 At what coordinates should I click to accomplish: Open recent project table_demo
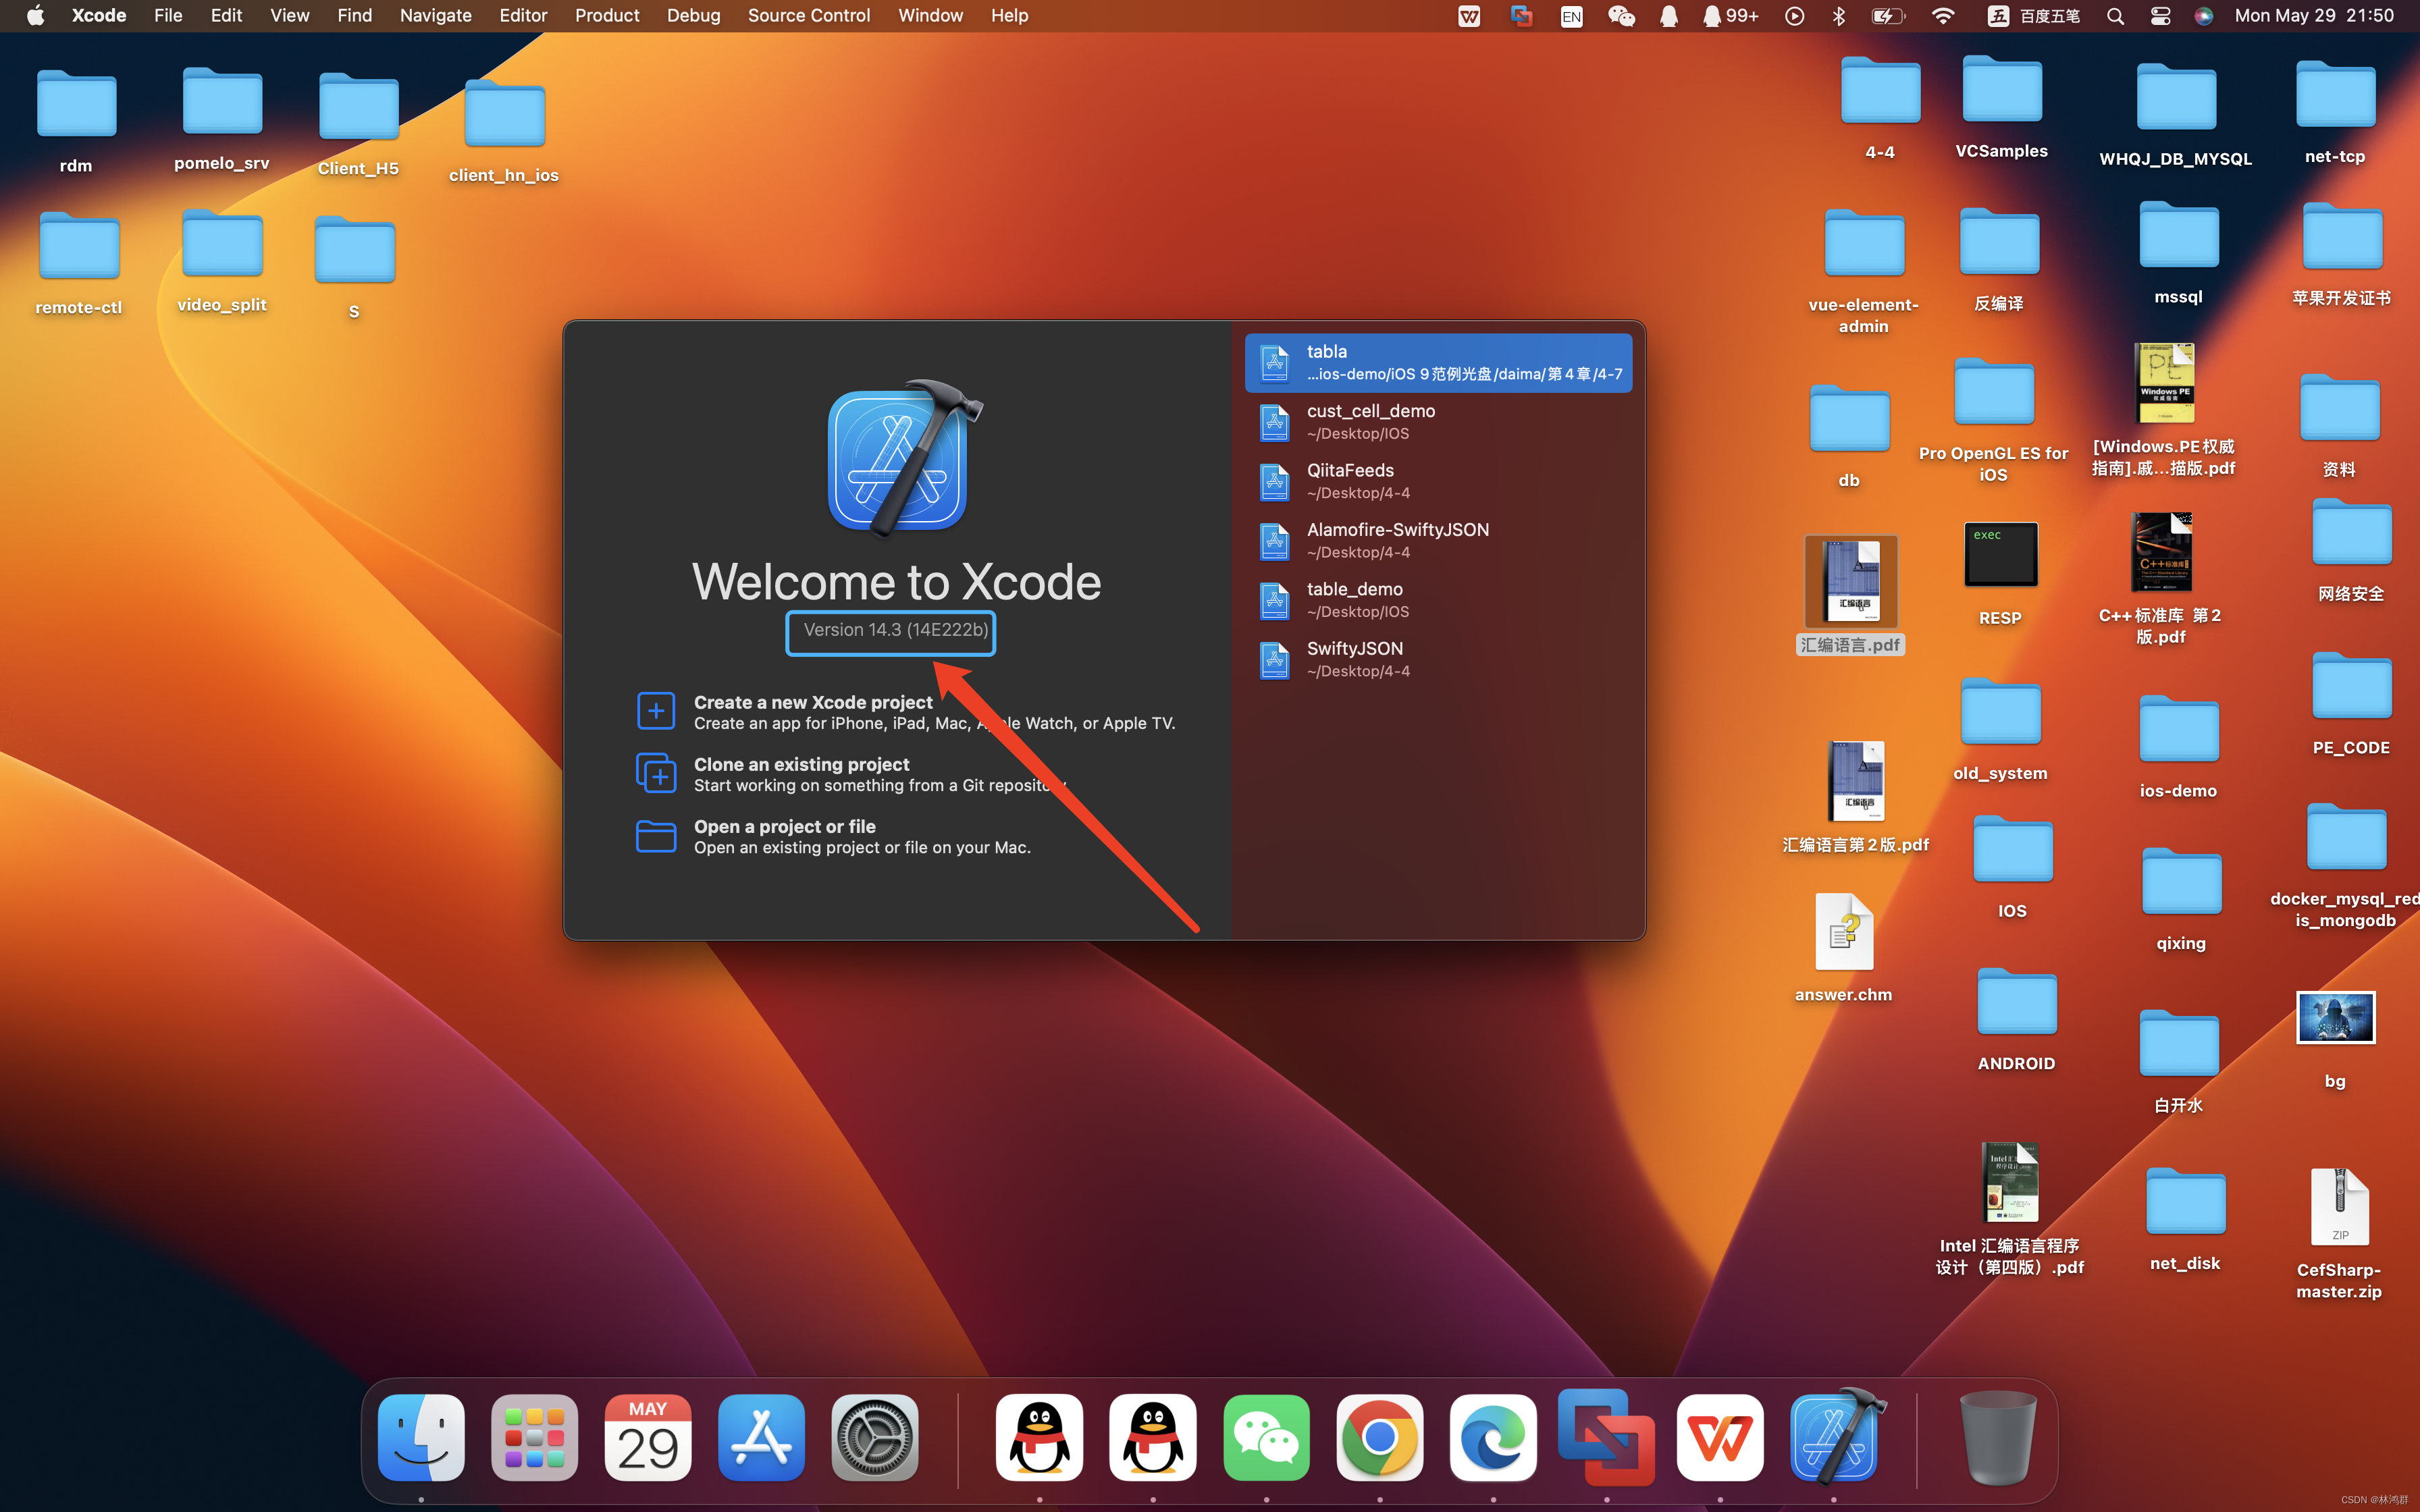[x=1438, y=600]
